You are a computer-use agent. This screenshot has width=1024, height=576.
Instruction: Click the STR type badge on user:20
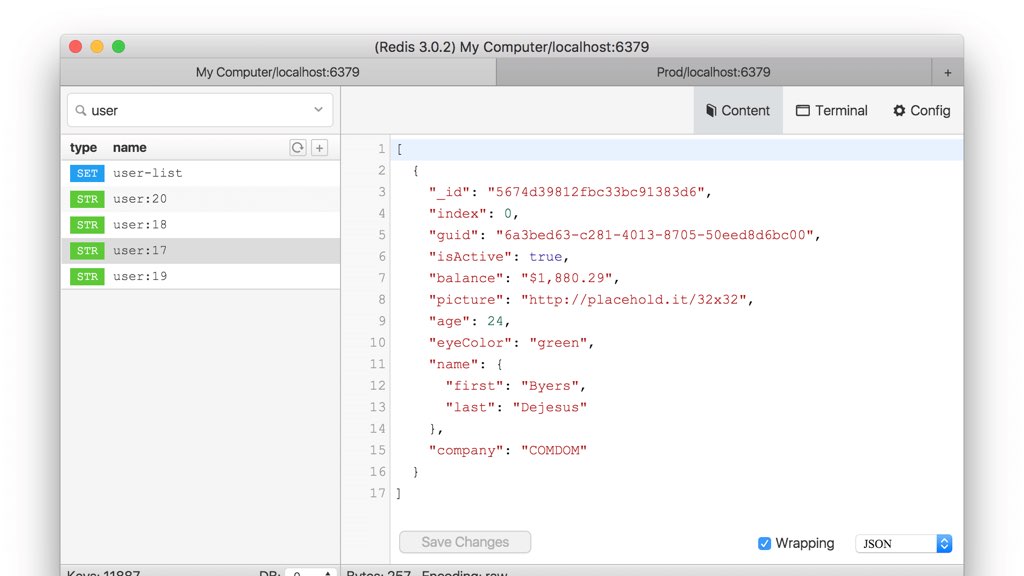(x=86, y=199)
